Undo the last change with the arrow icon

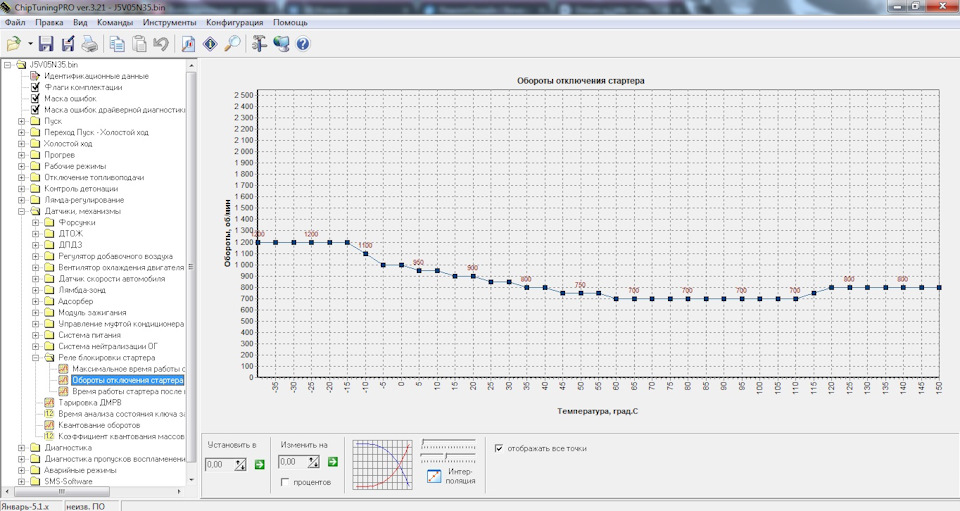[x=161, y=44]
